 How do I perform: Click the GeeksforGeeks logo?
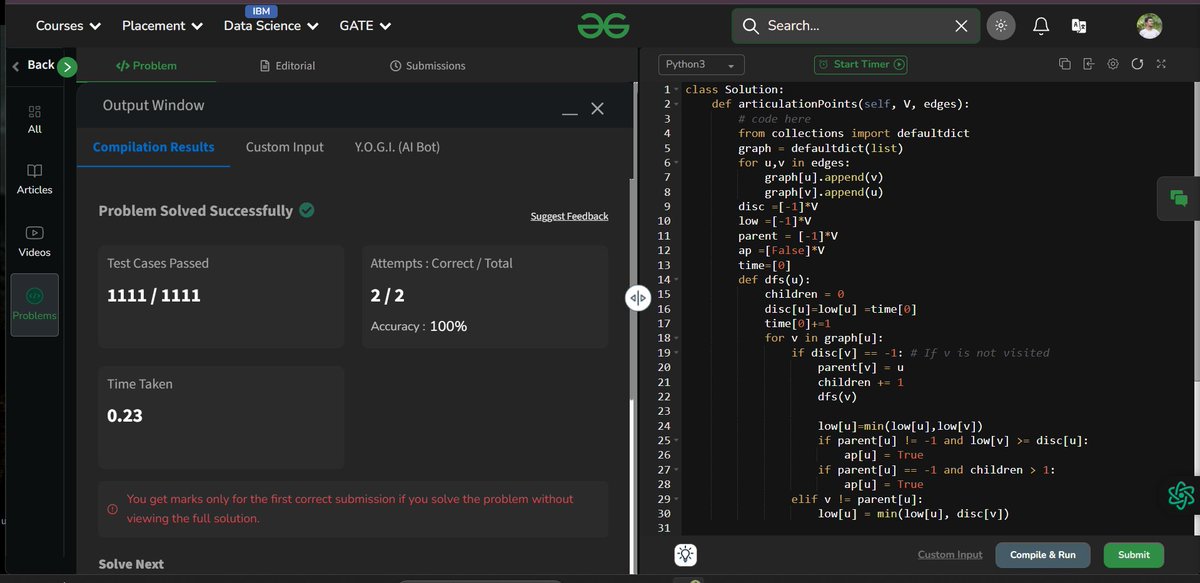[602, 26]
